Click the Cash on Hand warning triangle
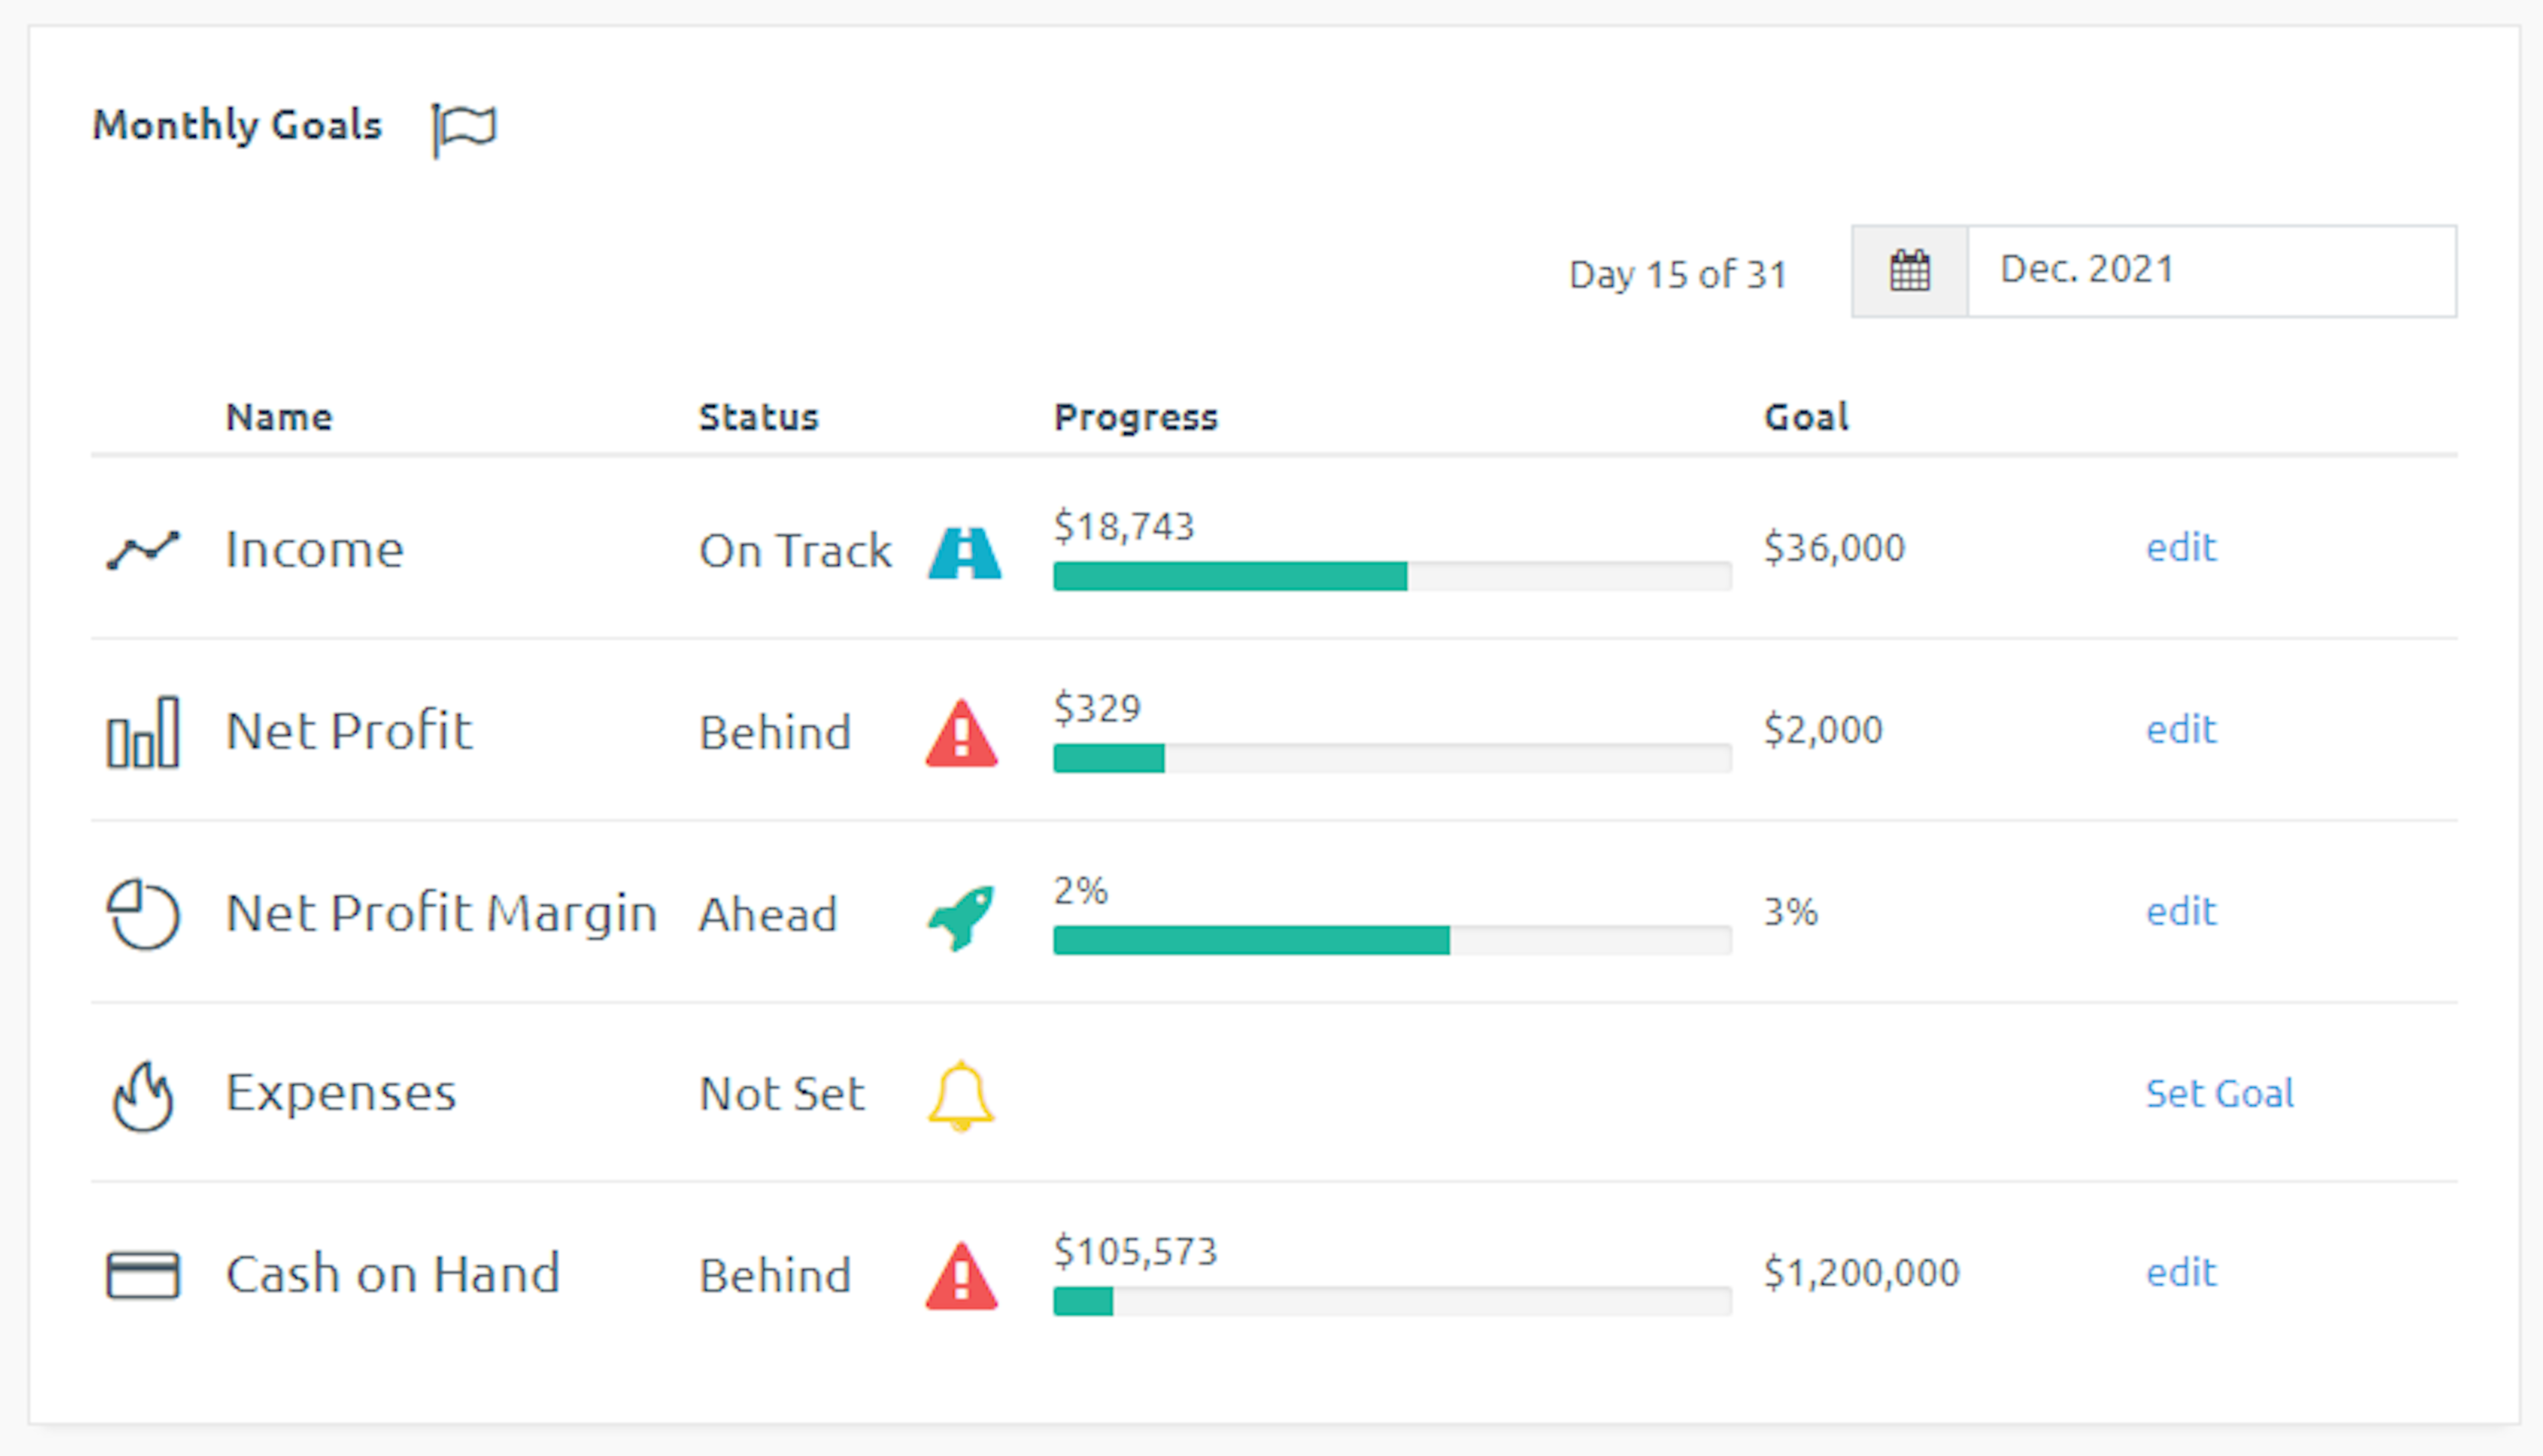The image size is (2543, 1456). [961, 1278]
